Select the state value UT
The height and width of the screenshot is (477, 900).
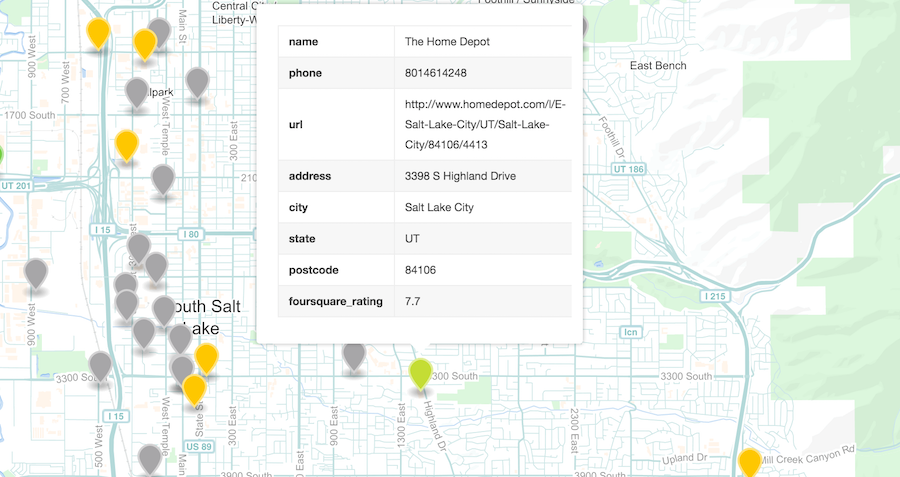point(412,239)
